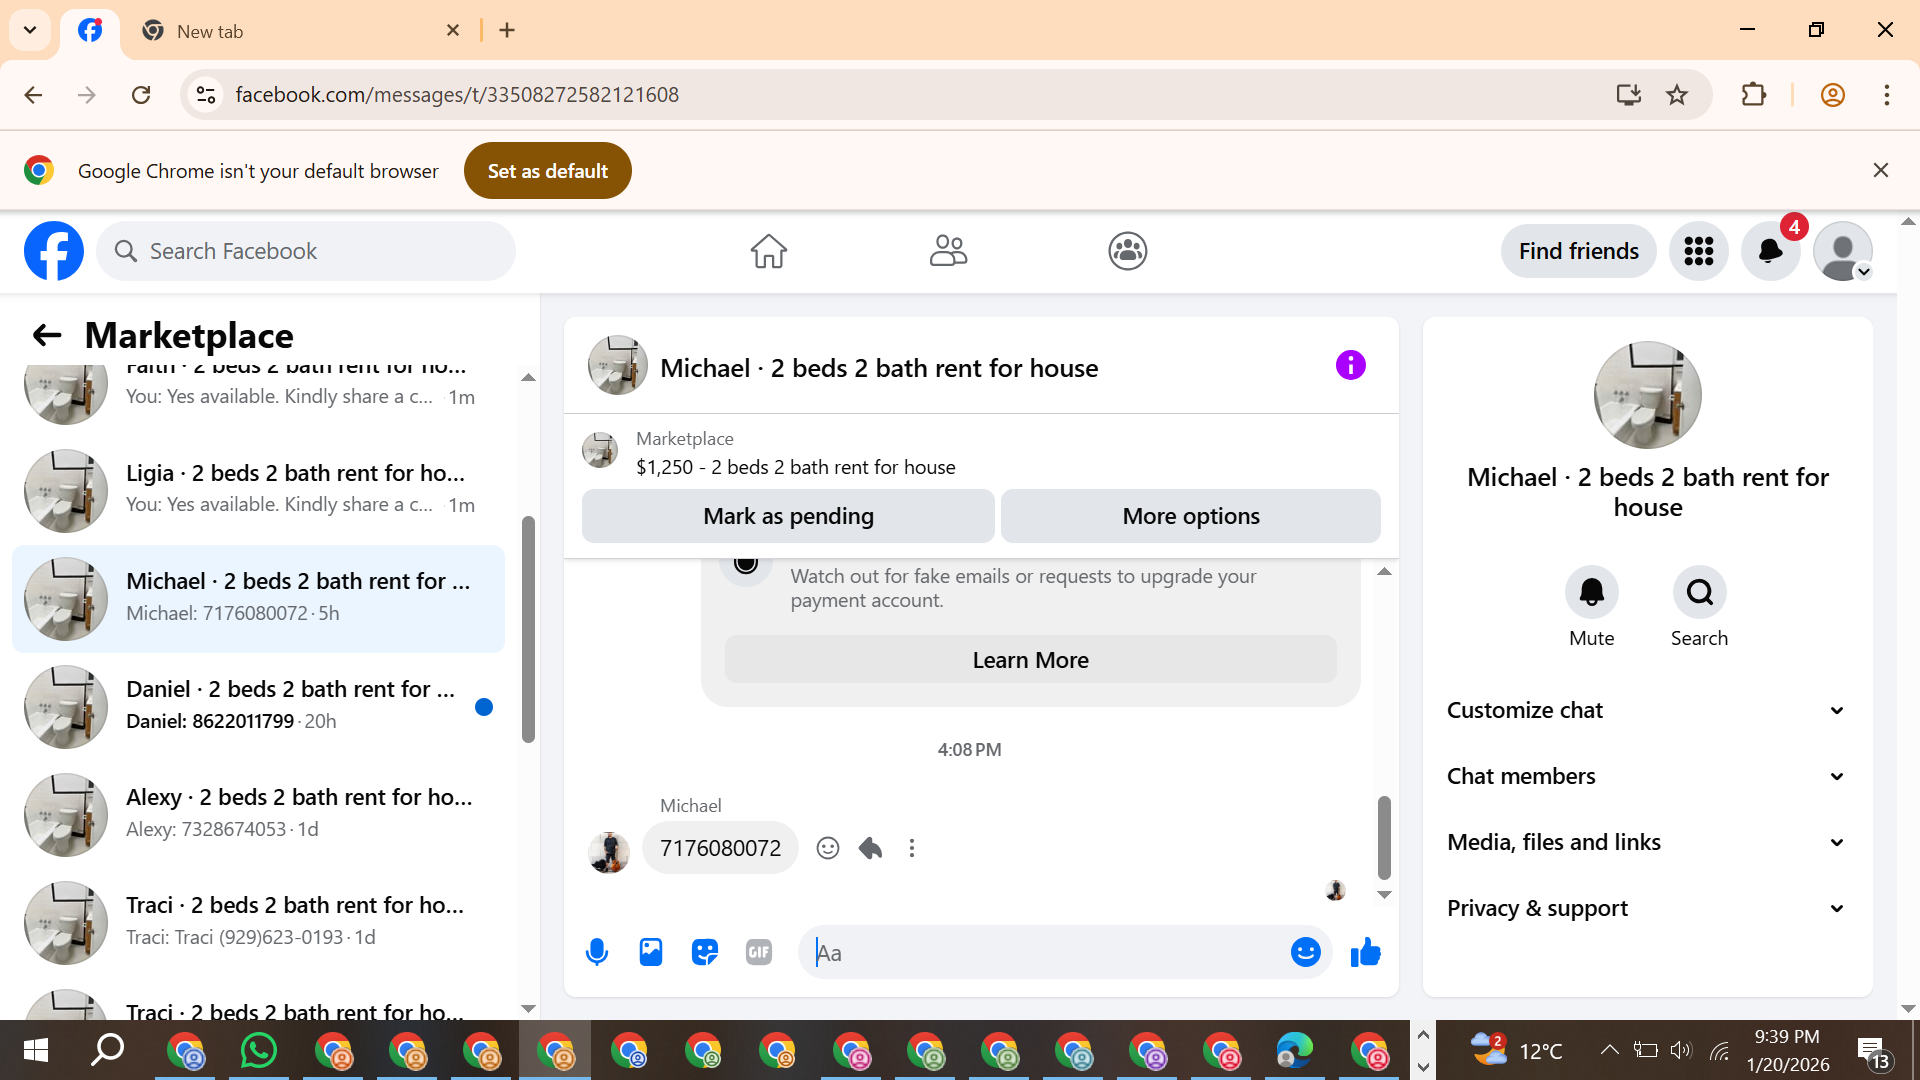
Task: Open a new browser tab
Action: (507, 30)
